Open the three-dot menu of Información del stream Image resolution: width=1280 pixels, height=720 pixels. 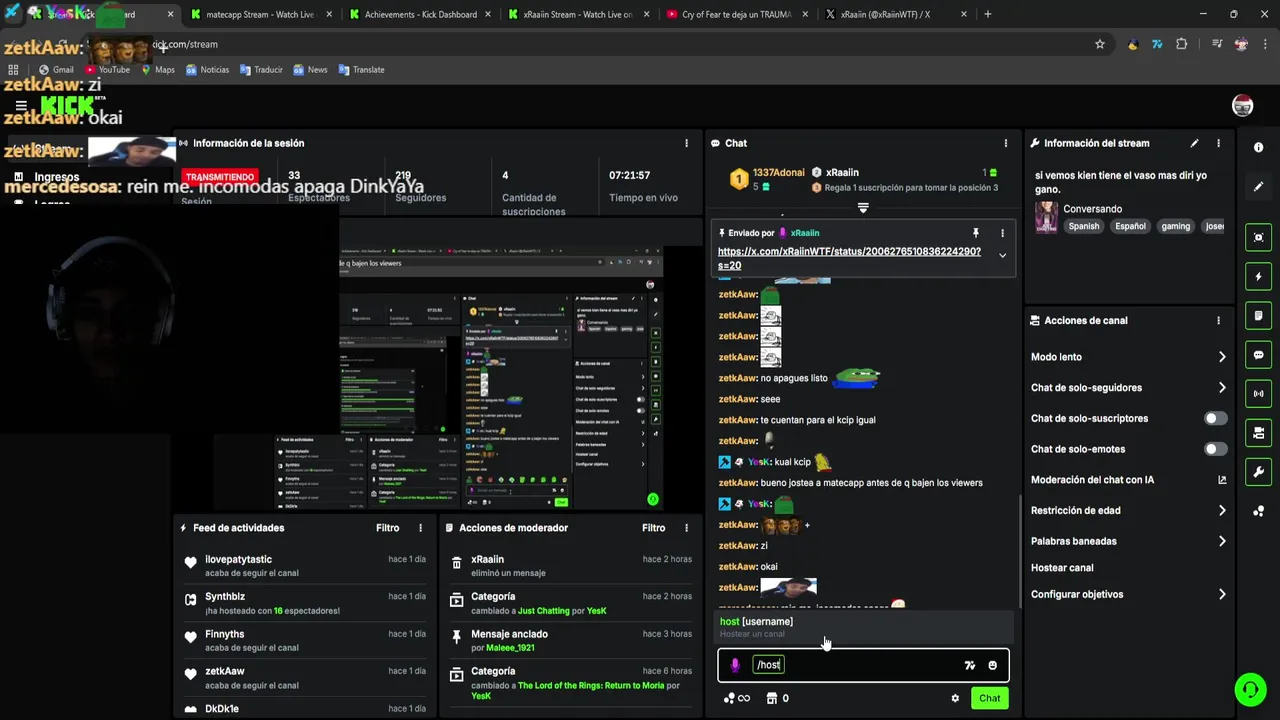(x=1218, y=143)
